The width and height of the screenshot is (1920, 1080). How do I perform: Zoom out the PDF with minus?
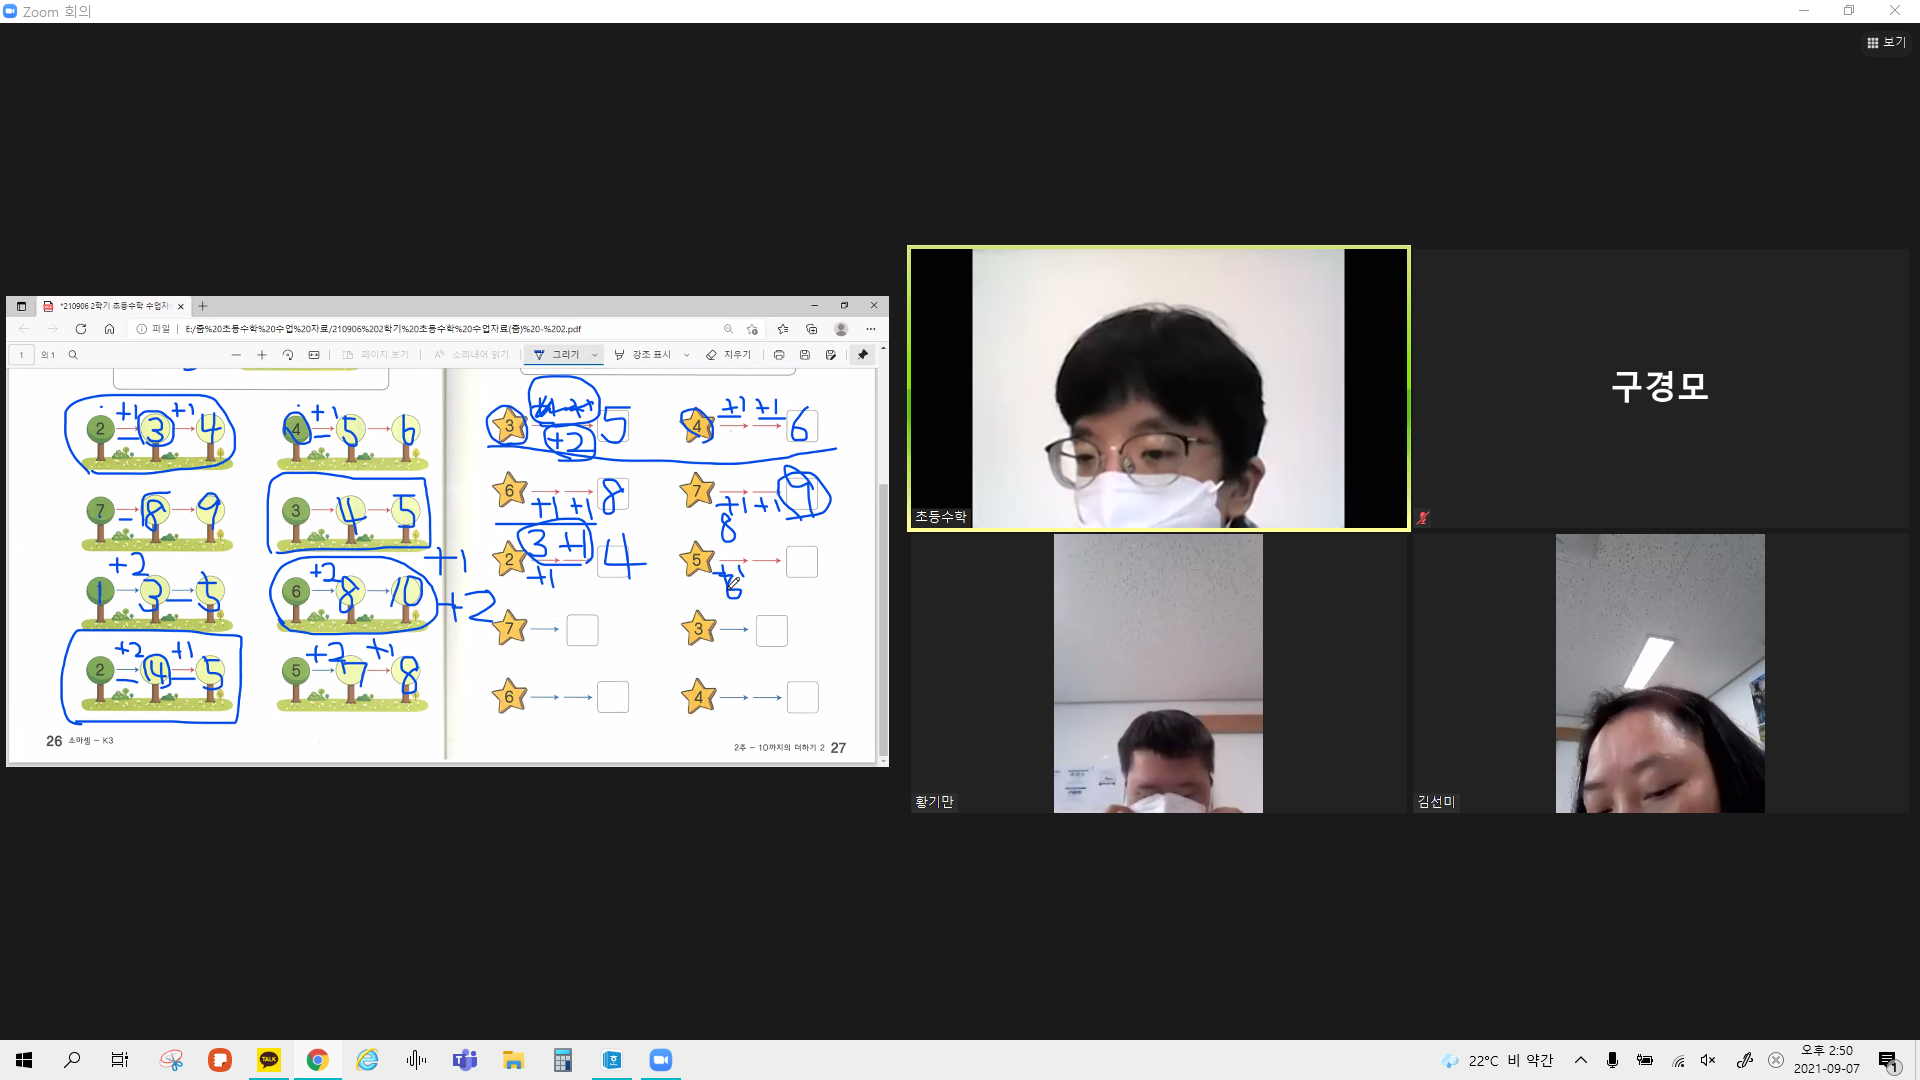tap(236, 355)
